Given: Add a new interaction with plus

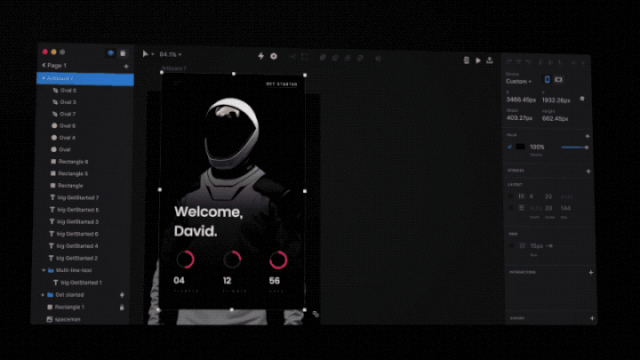Looking at the screenshot, I should click(x=591, y=272).
